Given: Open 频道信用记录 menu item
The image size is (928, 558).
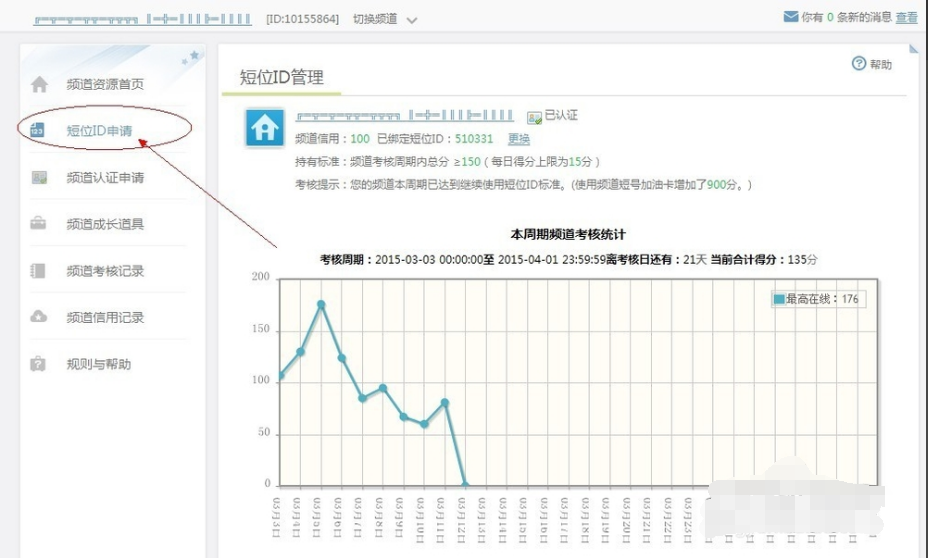Looking at the screenshot, I should [x=105, y=317].
